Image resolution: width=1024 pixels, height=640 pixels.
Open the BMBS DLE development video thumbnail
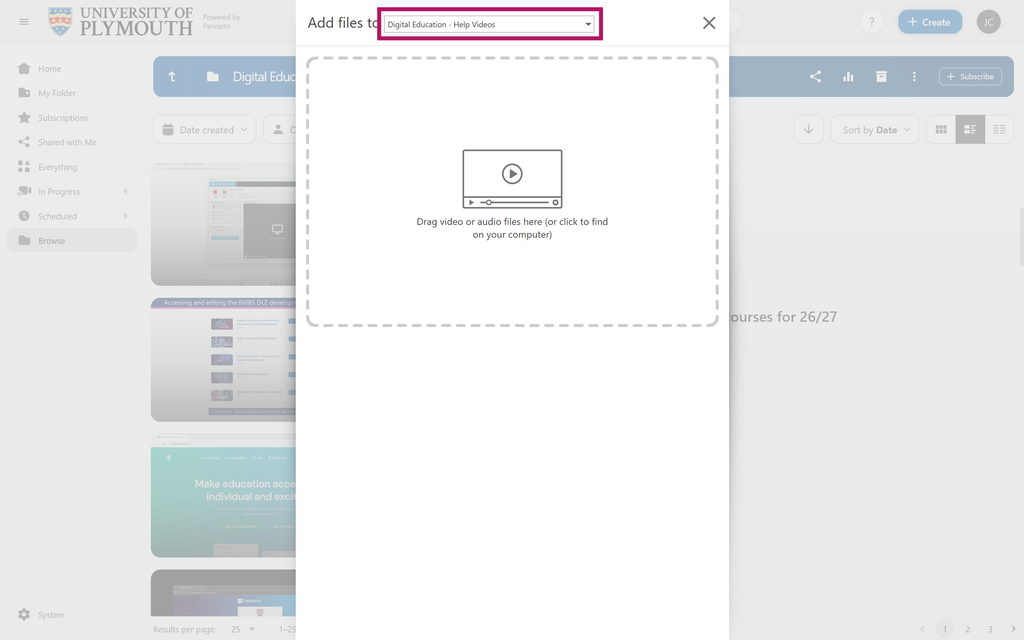(x=223, y=360)
